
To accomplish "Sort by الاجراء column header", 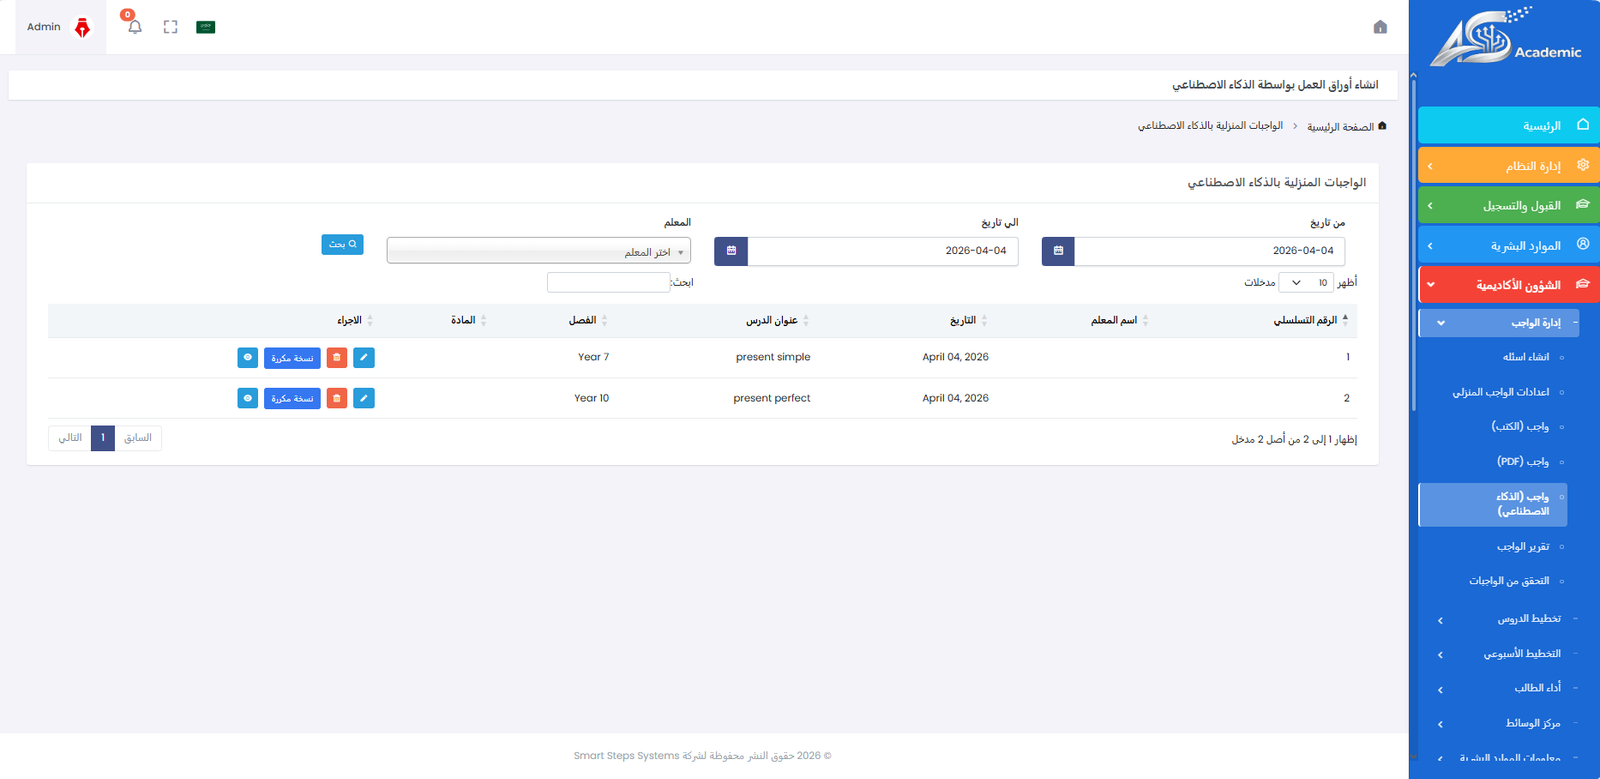I will [349, 321].
